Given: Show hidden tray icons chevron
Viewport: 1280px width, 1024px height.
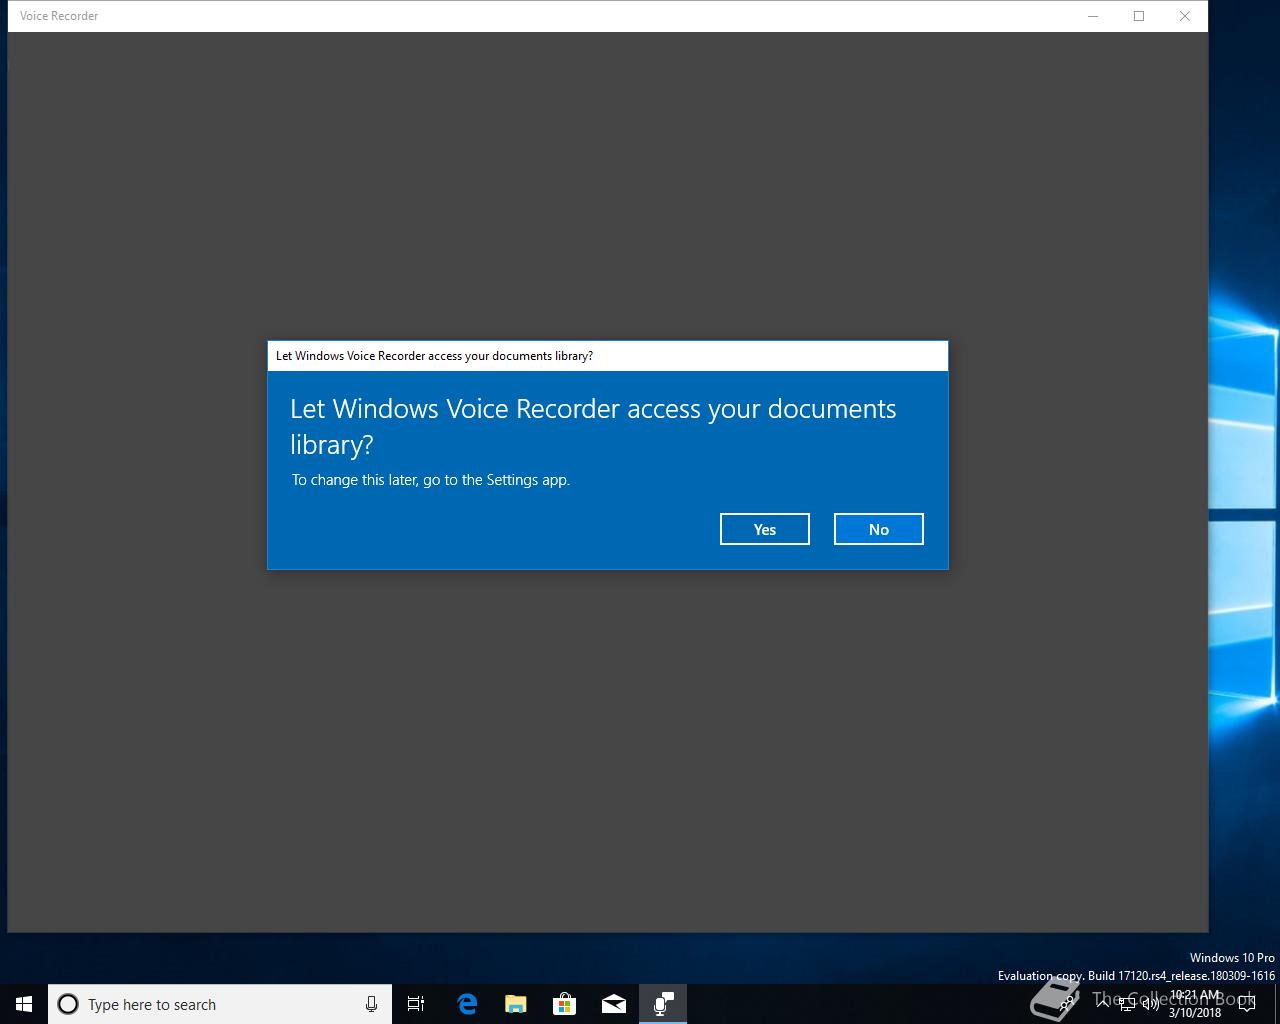Looking at the screenshot, I should (x=1103, y=1004).
